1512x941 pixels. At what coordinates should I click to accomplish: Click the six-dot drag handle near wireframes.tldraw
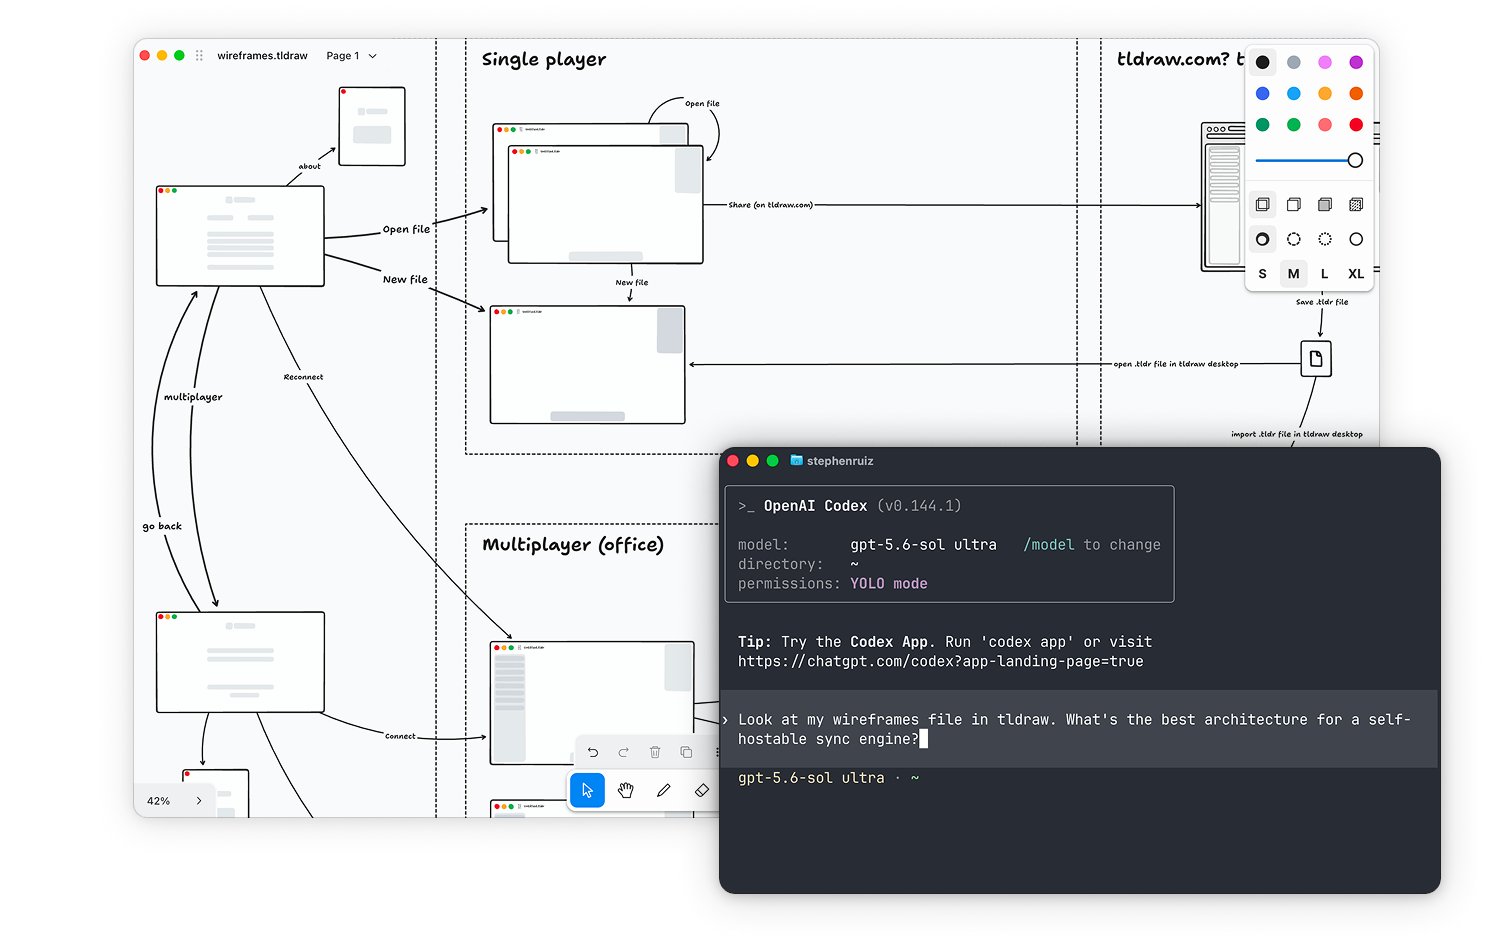pyautogui.click(x=199, y=56)
